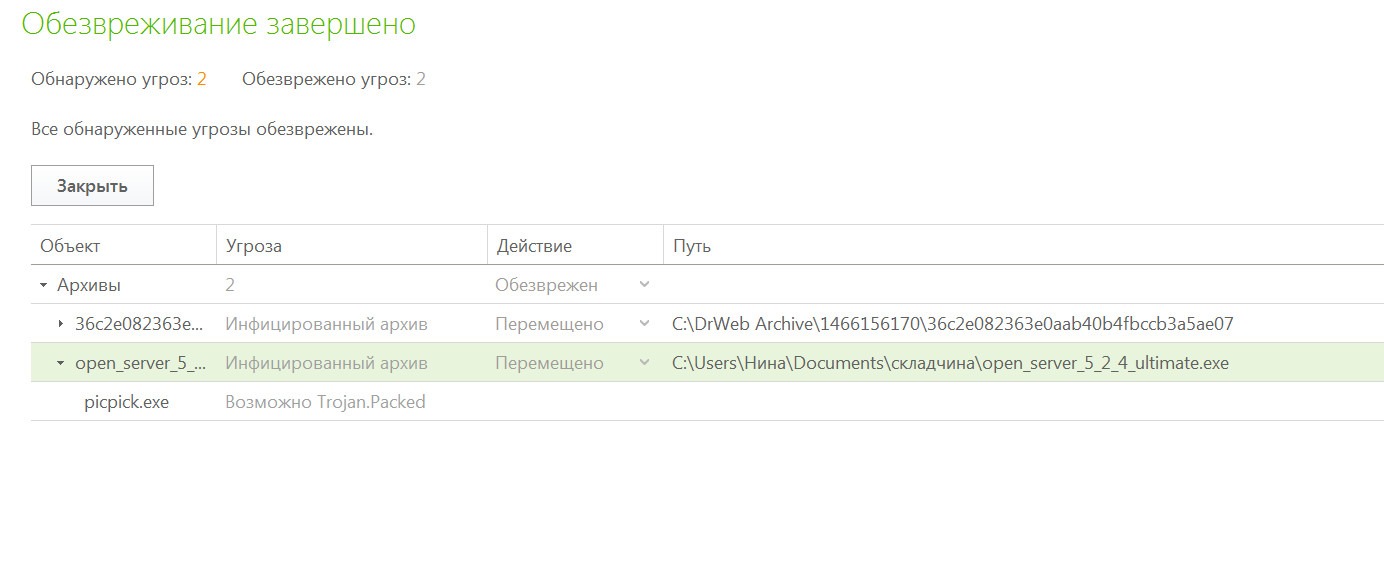Open action dropdown next to Обезврежен
The height and width of the screenshot is (563, 1384).
pos(644,285)
